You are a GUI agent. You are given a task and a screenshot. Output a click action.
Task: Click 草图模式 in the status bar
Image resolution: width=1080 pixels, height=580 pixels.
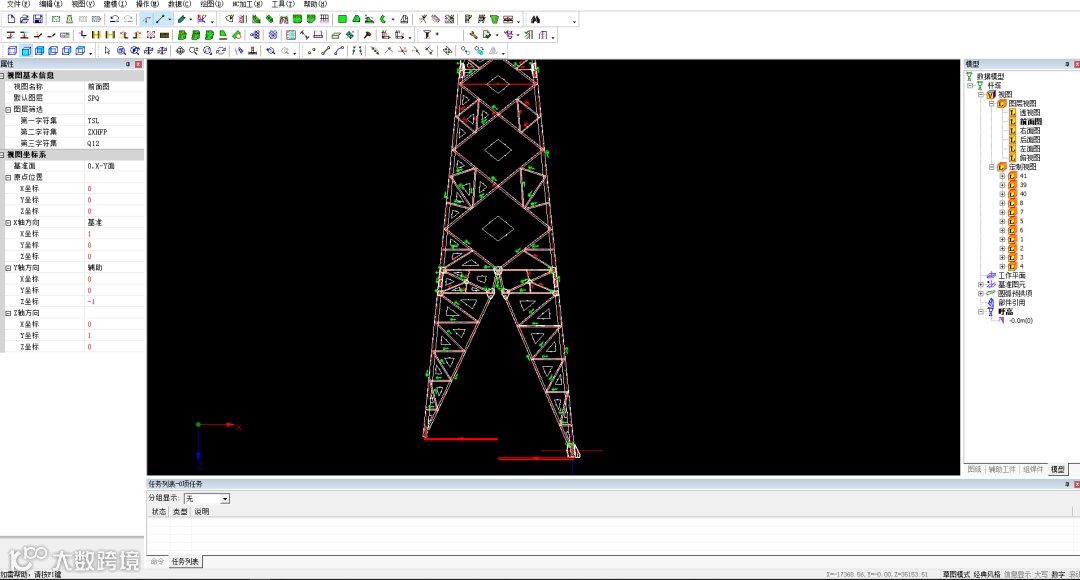956,574
